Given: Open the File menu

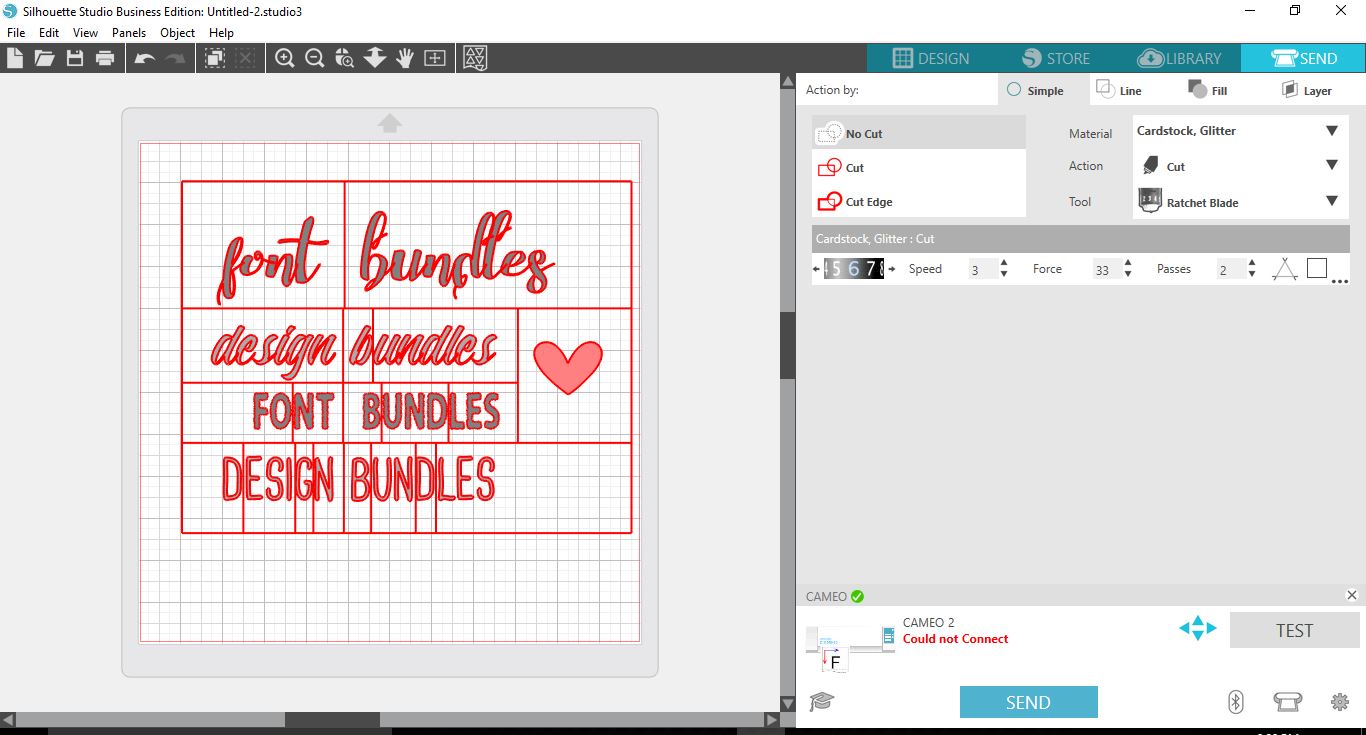Looking at the screenshot, I should click(15, 32).
